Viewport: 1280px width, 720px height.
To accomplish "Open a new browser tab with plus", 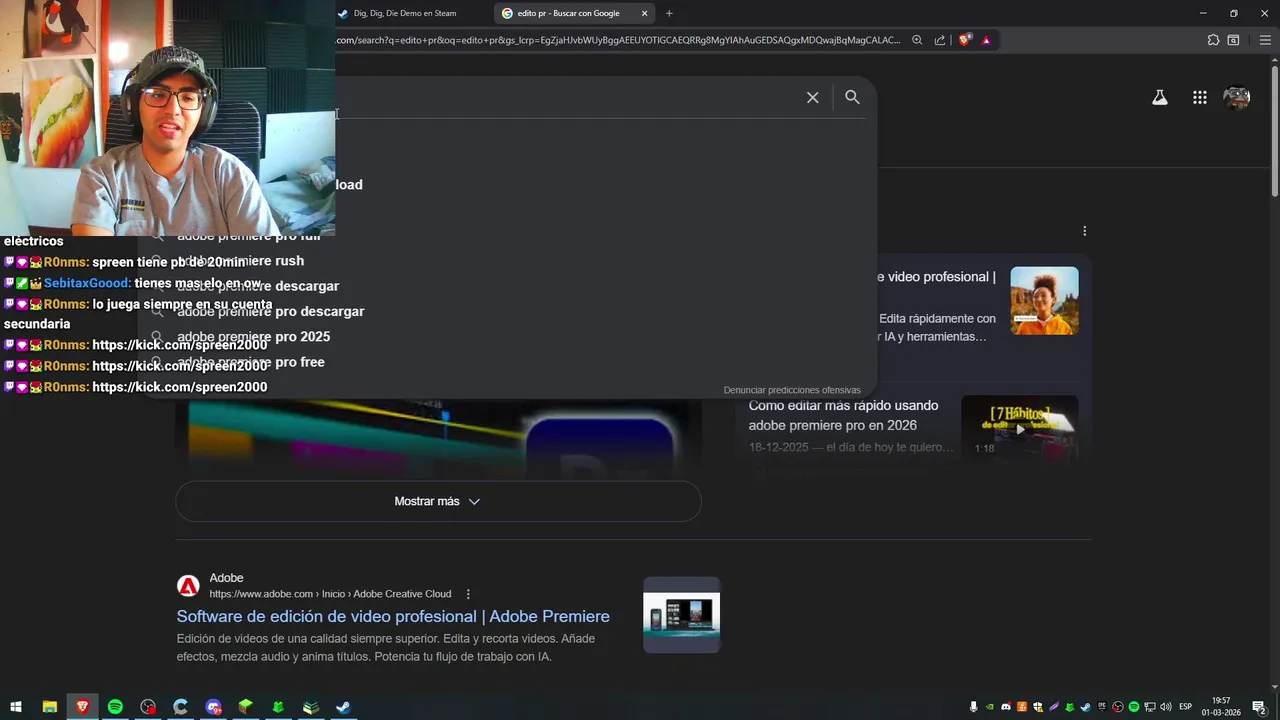I will [x=669, y=13].
